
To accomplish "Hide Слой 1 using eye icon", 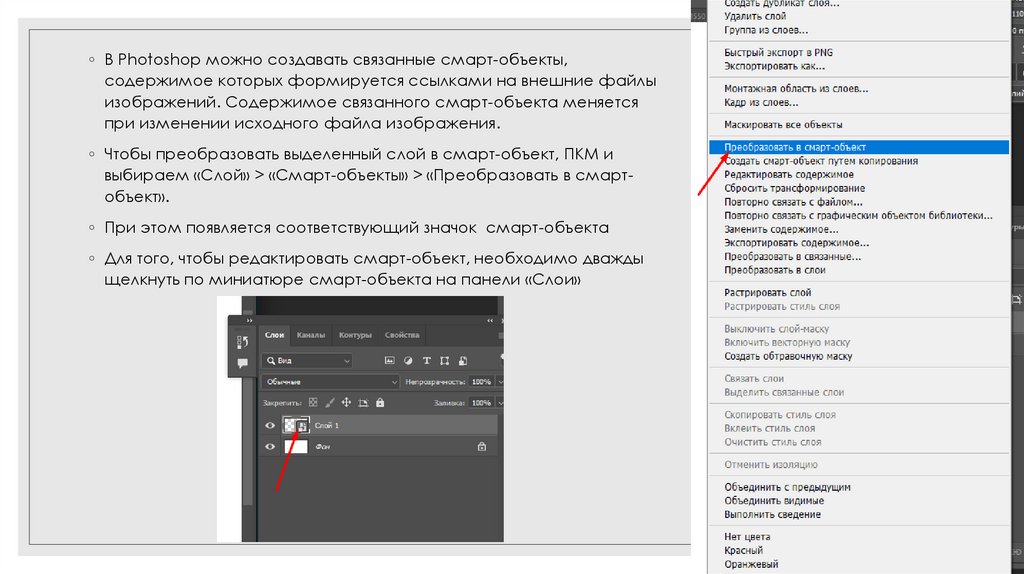I will (x=269, y=426).
